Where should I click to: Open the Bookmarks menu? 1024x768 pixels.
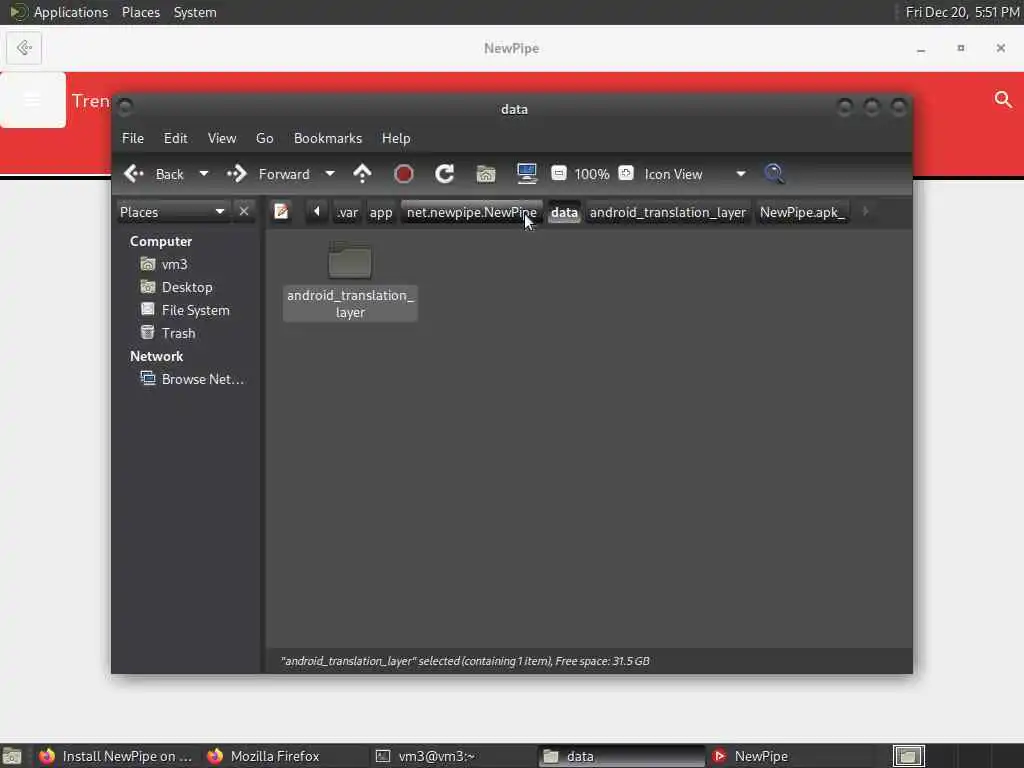pos(328,138)
